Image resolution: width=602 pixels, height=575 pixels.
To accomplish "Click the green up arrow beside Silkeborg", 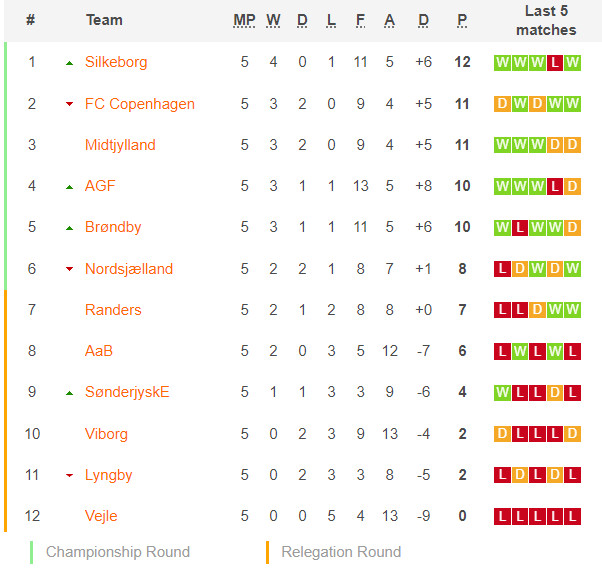I will tap(69, 63).
